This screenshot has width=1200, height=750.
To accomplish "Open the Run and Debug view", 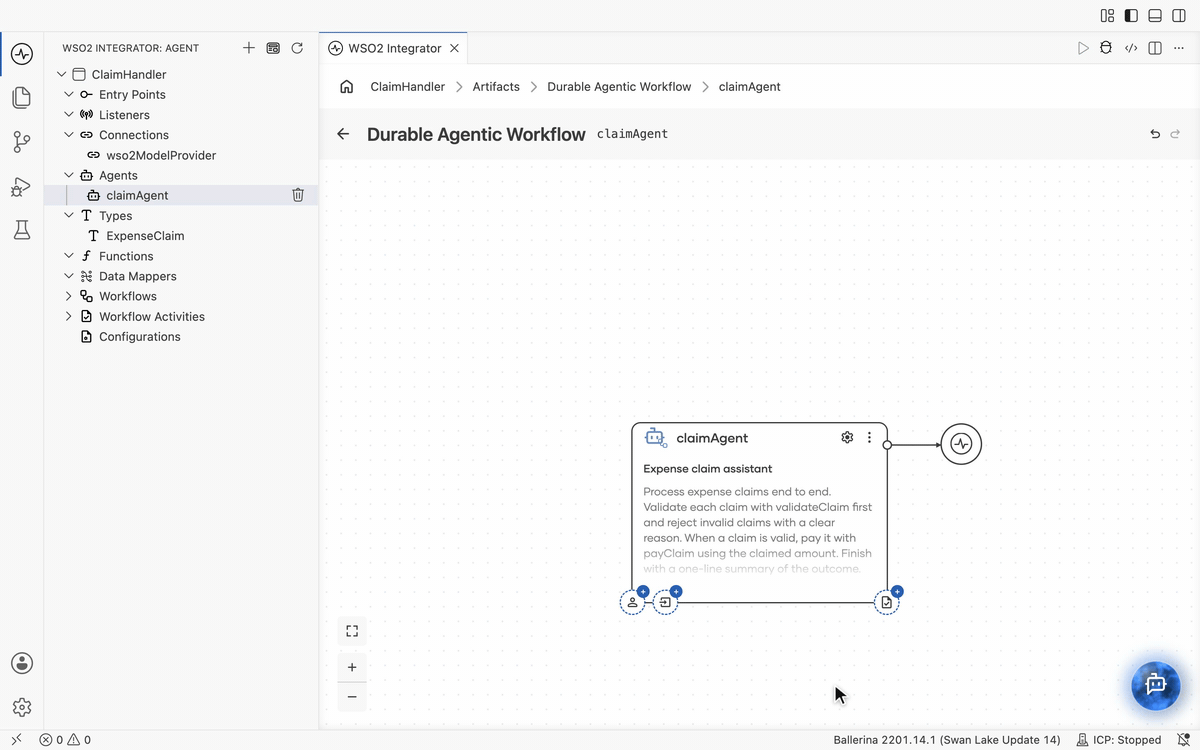I will pos(22,186).
